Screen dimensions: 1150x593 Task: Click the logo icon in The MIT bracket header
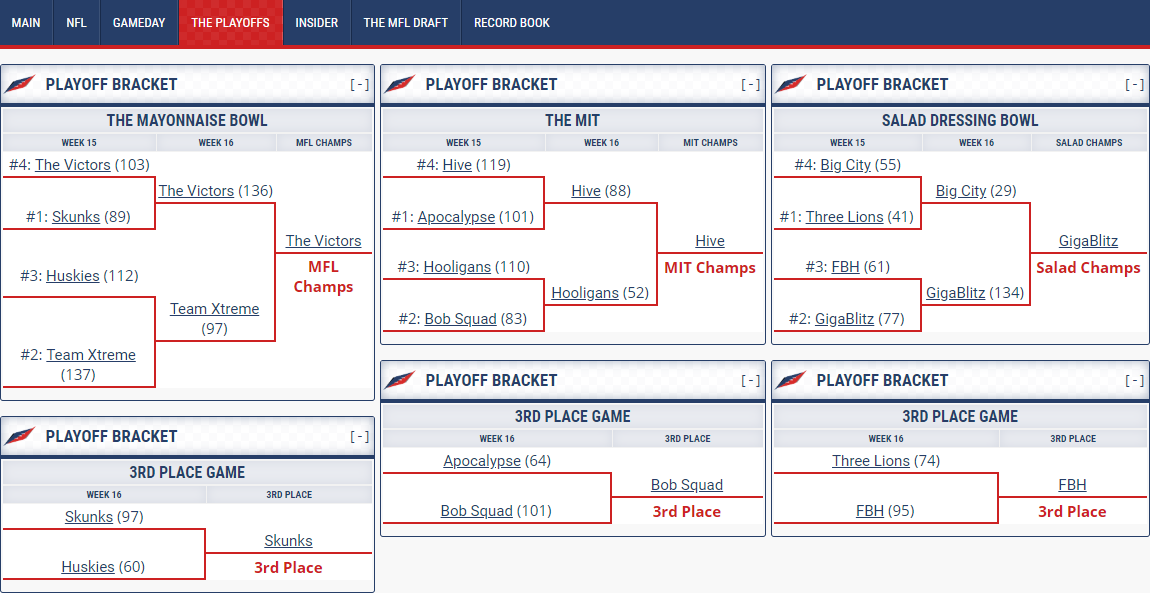[400, 85]
